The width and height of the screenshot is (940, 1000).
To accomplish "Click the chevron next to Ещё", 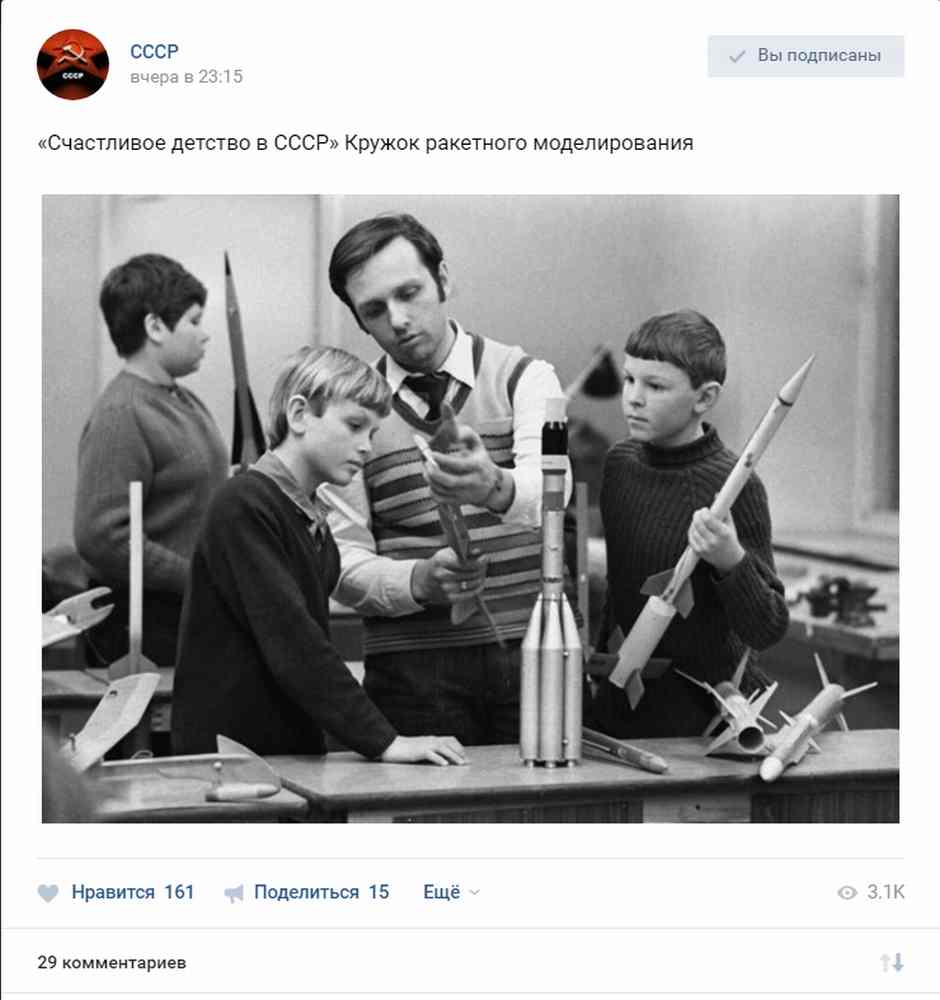I will (474, 892).
